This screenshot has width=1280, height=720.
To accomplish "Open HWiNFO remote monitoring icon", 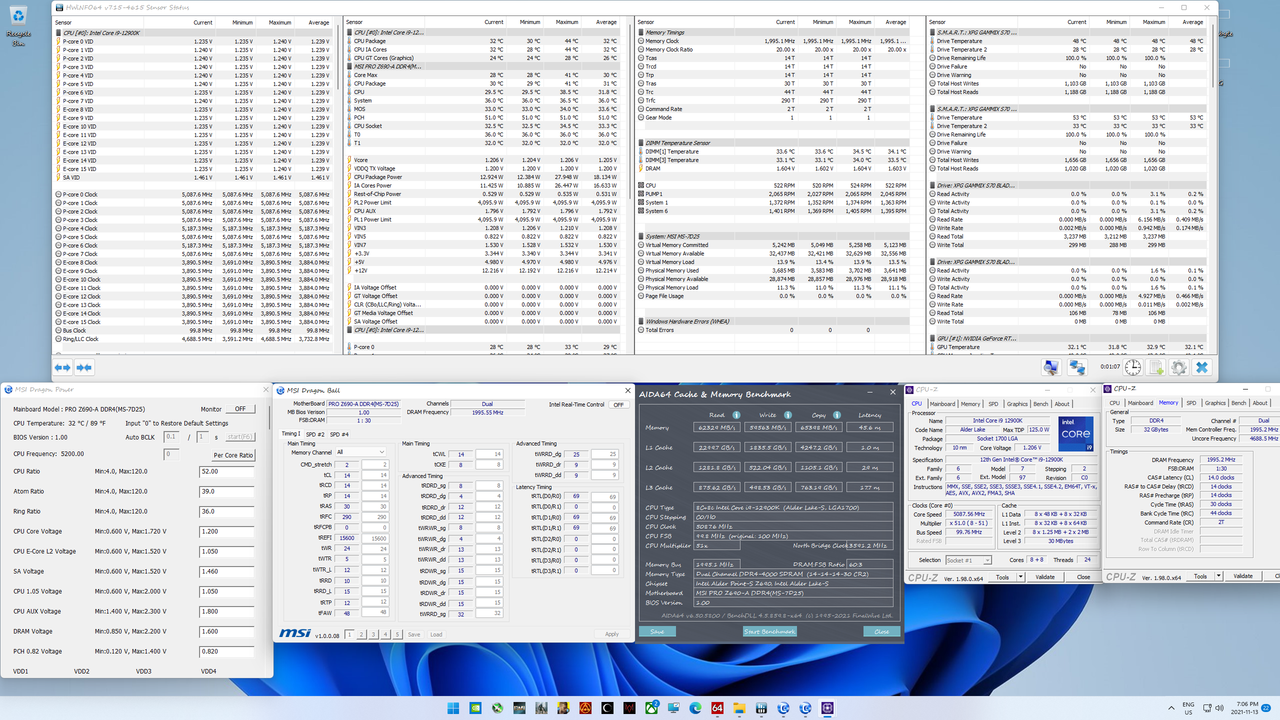I will click(x=1077, y=367).
